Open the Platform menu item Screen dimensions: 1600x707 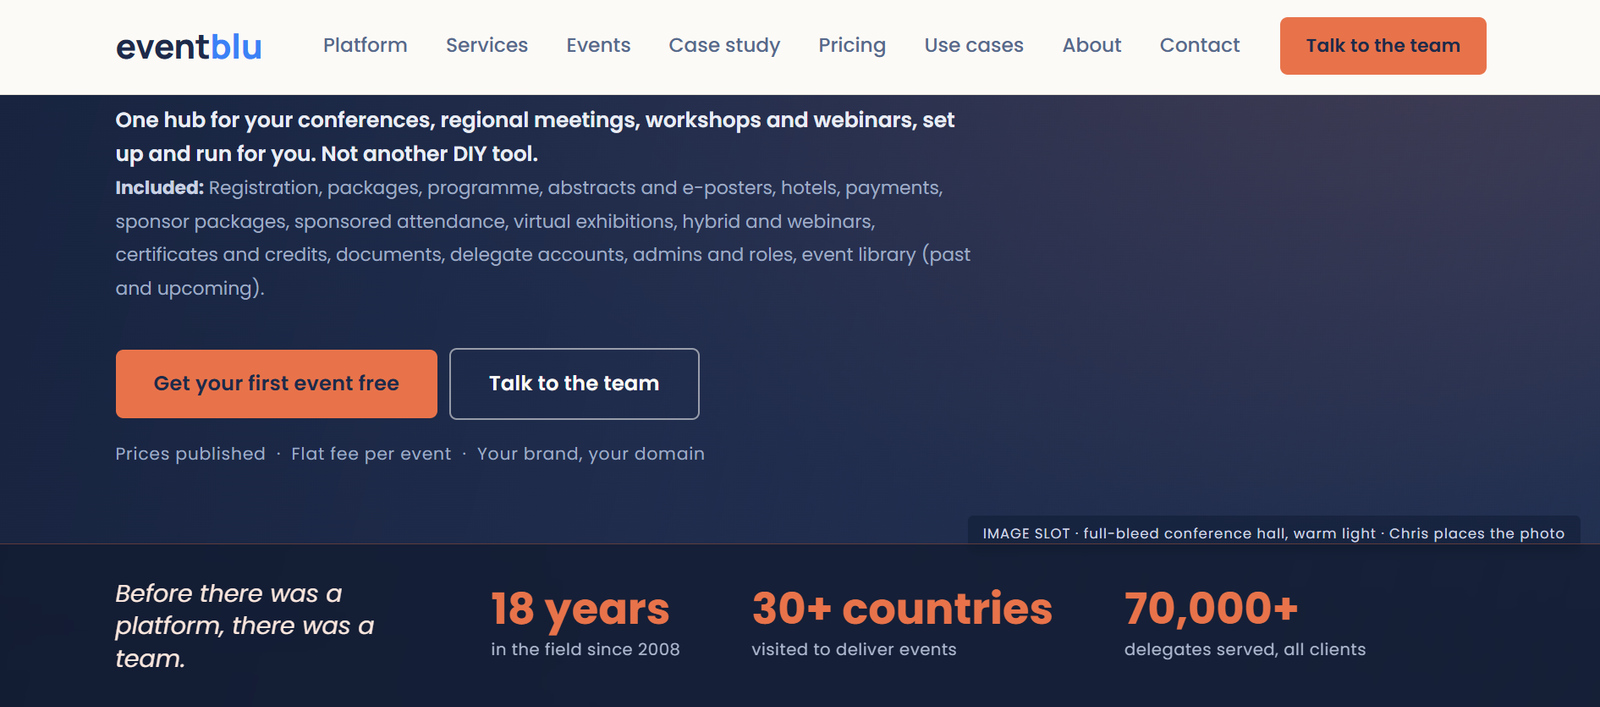click(x=365, y=45)
